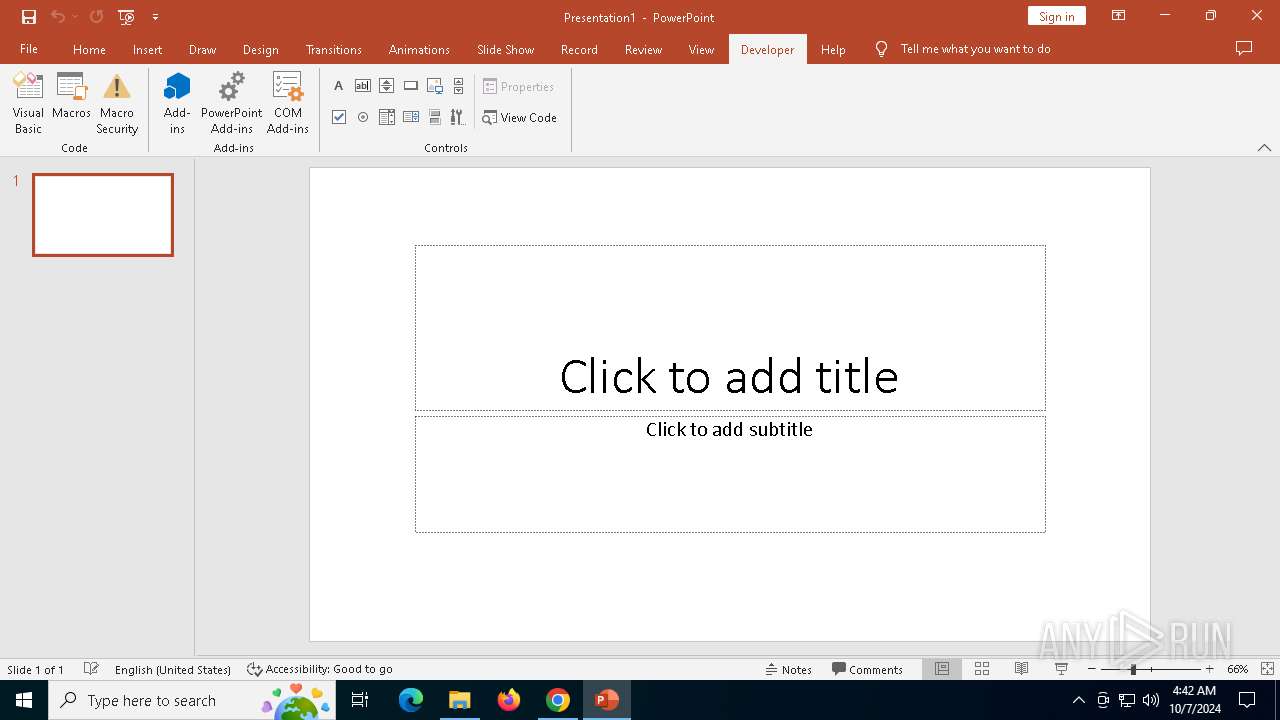Open the Slide Show tab

pos(505,49)
